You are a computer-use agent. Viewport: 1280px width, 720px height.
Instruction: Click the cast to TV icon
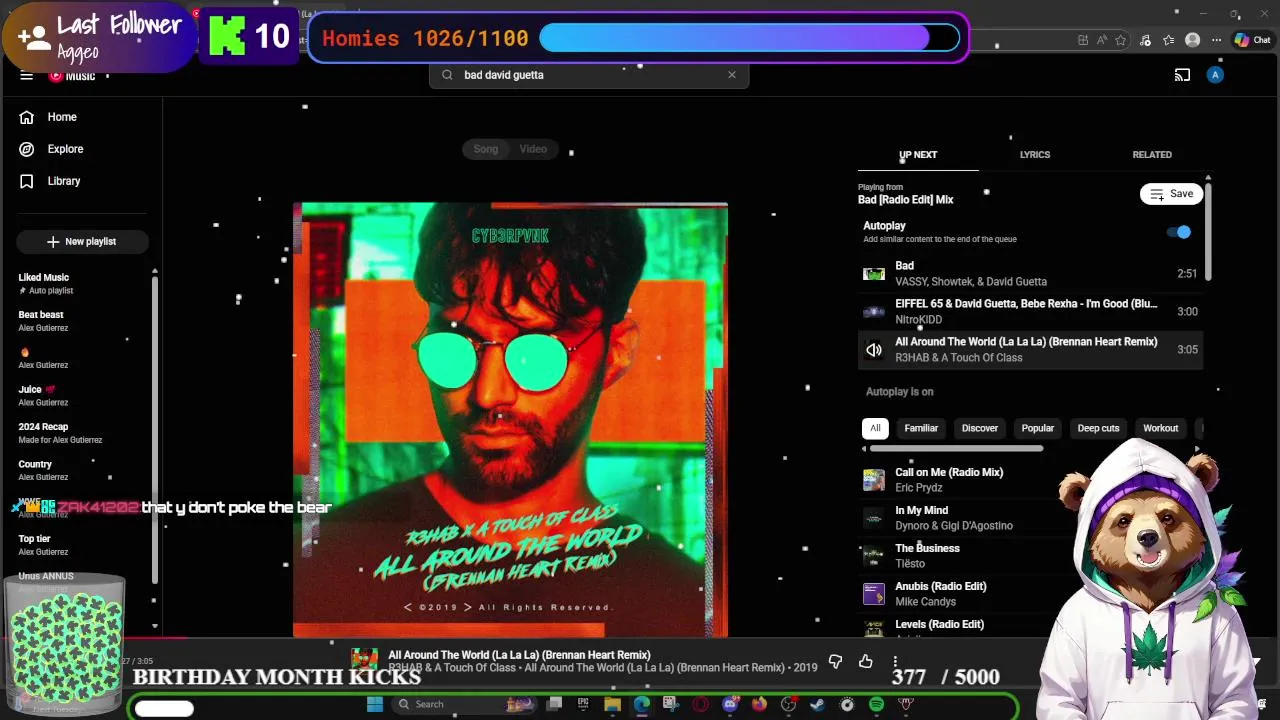point(1182,75)
